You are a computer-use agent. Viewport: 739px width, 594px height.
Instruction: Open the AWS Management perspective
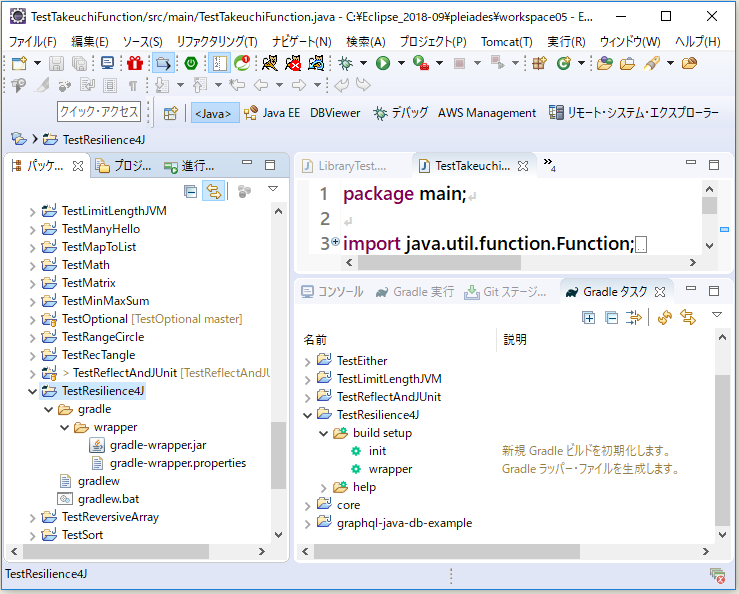click(487, 113)
